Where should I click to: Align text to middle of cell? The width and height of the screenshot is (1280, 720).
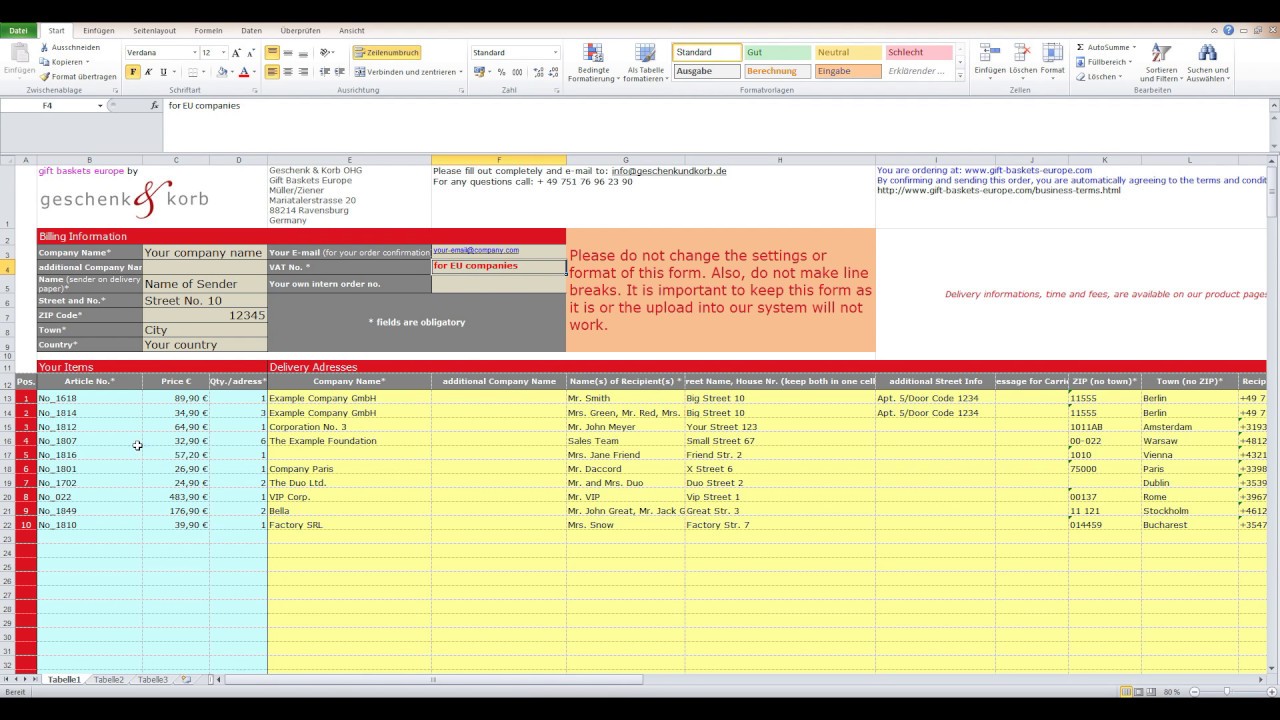pyautogui.click(x=288, y=53)
